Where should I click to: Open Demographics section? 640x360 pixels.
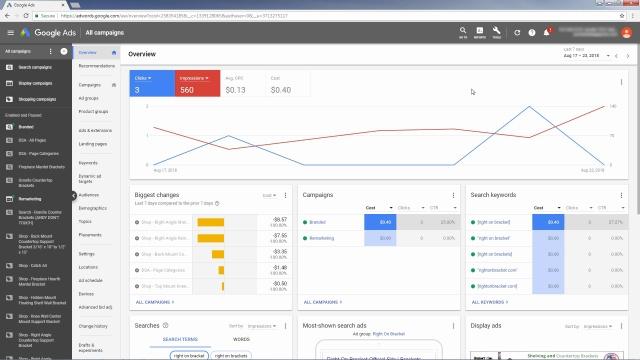93,208
